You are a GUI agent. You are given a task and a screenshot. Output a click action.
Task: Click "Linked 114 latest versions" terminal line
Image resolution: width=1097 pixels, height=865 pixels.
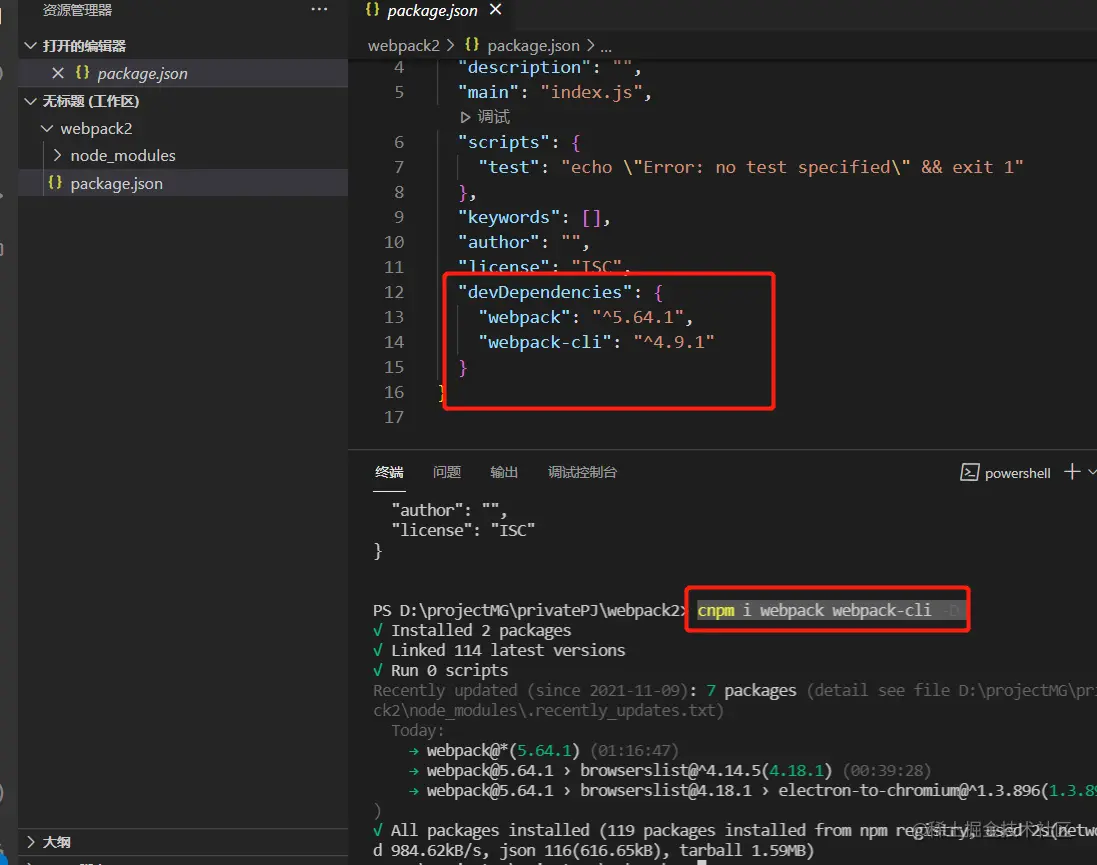(508, 650)
